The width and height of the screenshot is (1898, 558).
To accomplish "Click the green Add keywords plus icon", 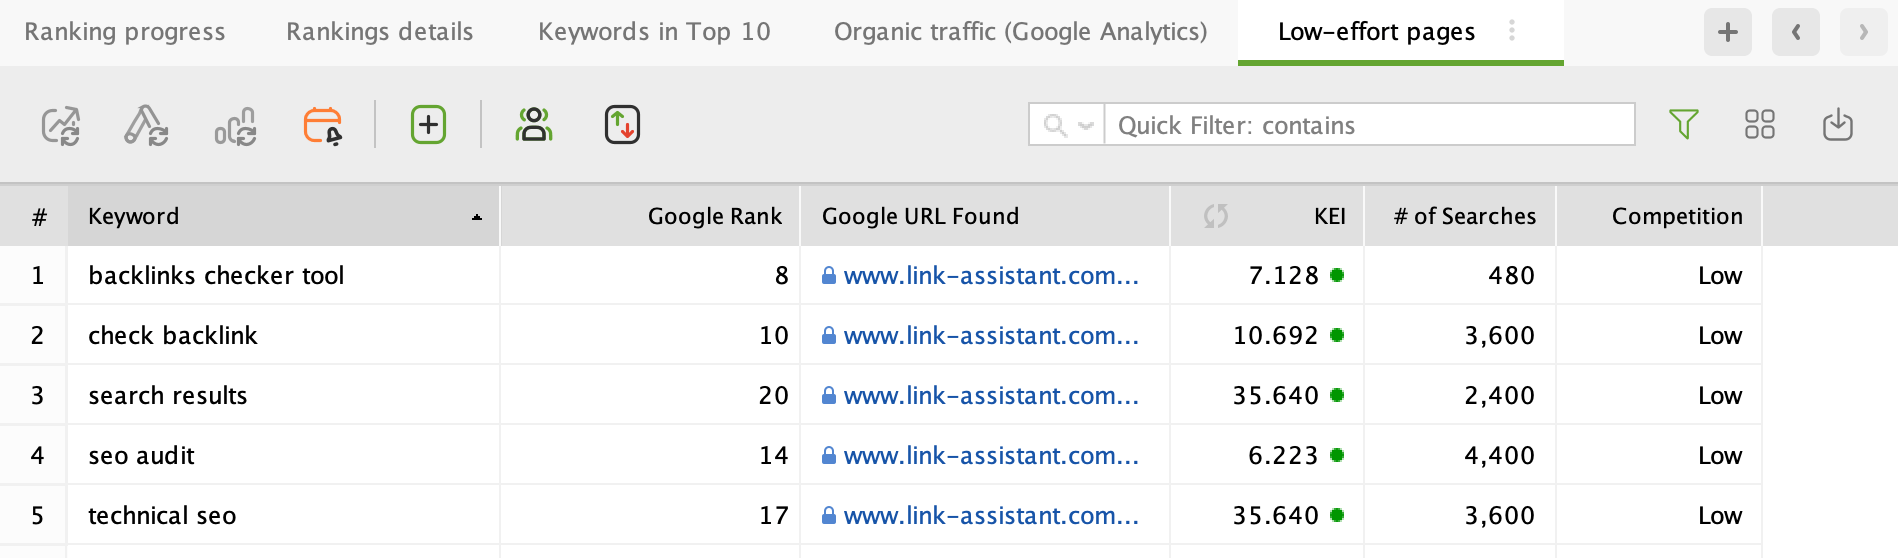I will click(428, 125).
